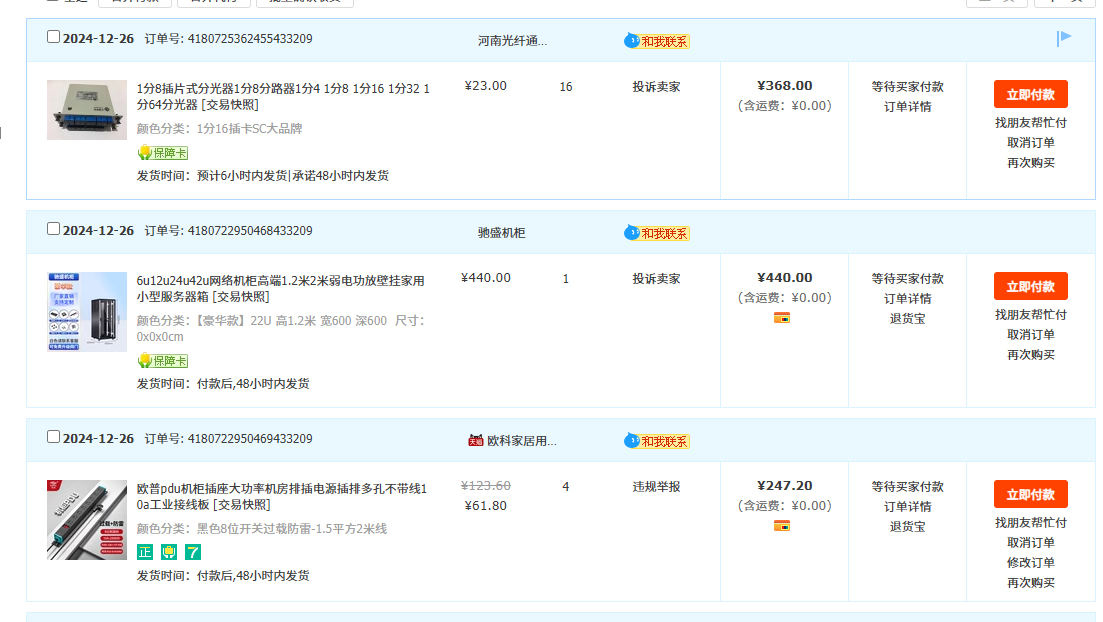
Task: Tick checkbox for order 4180722950468433209
Action: click(54, 229)
